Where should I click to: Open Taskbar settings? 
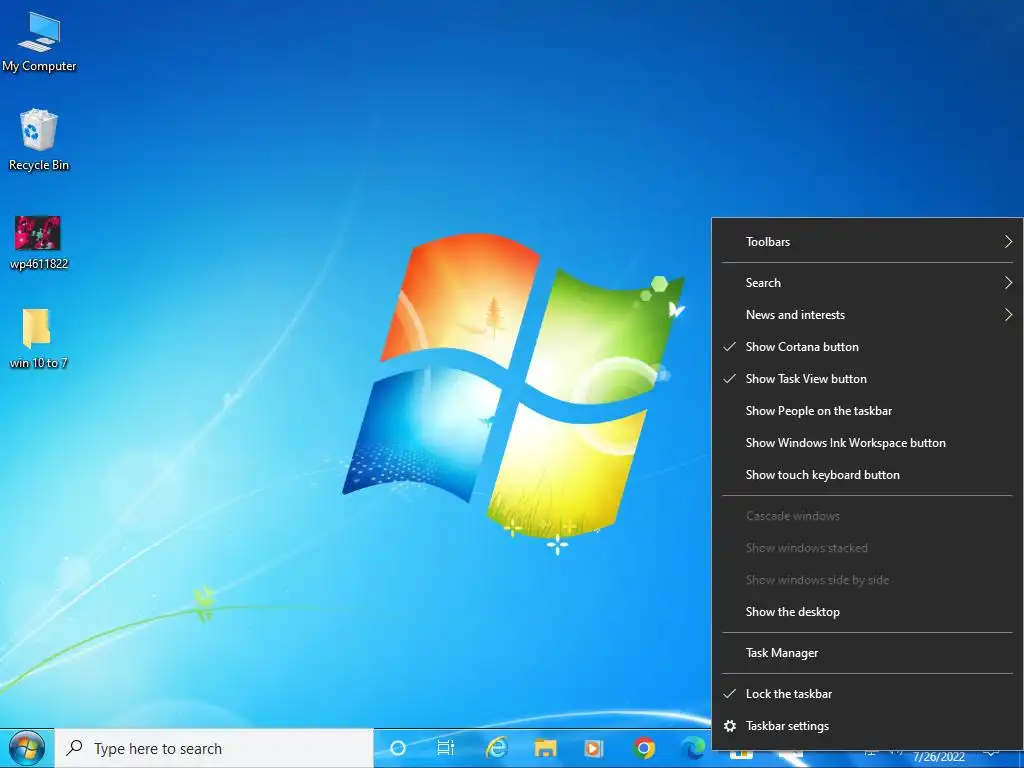[x=867, y=726]
